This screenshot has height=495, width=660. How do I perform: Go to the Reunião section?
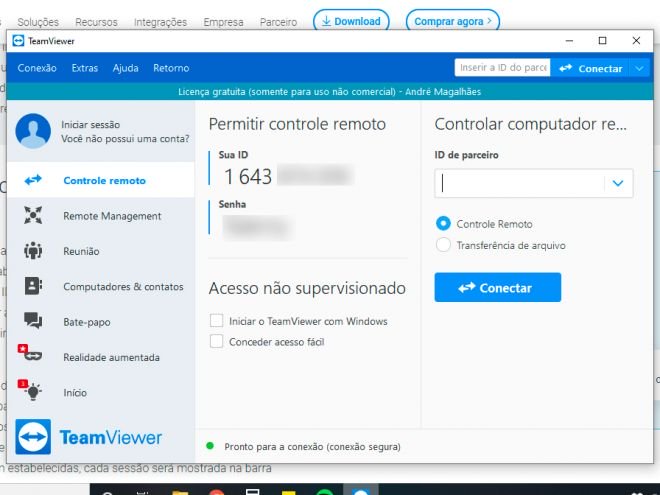(101, 251)
